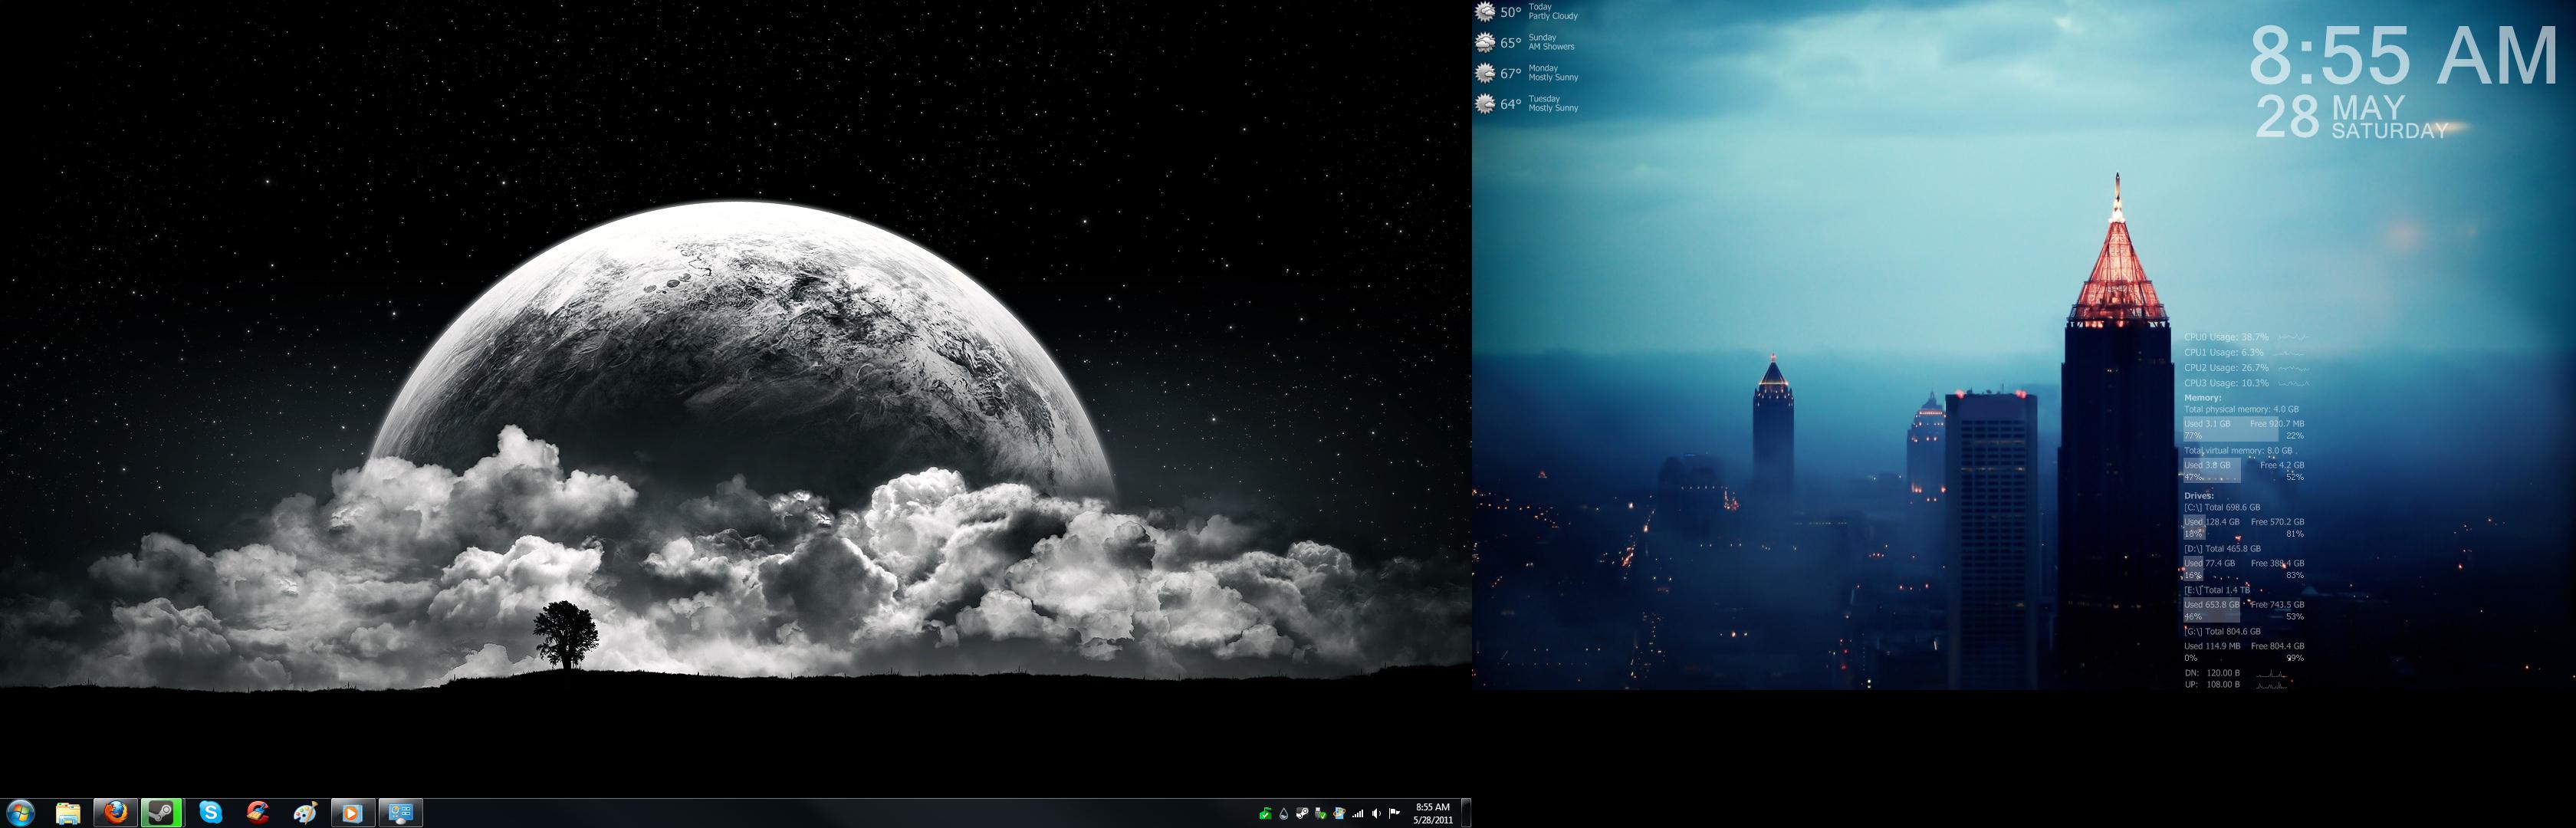Screen dimensions: 2576x828
Task: Launch CCleaner from the taskbar
Action: [x=258, y=813]
